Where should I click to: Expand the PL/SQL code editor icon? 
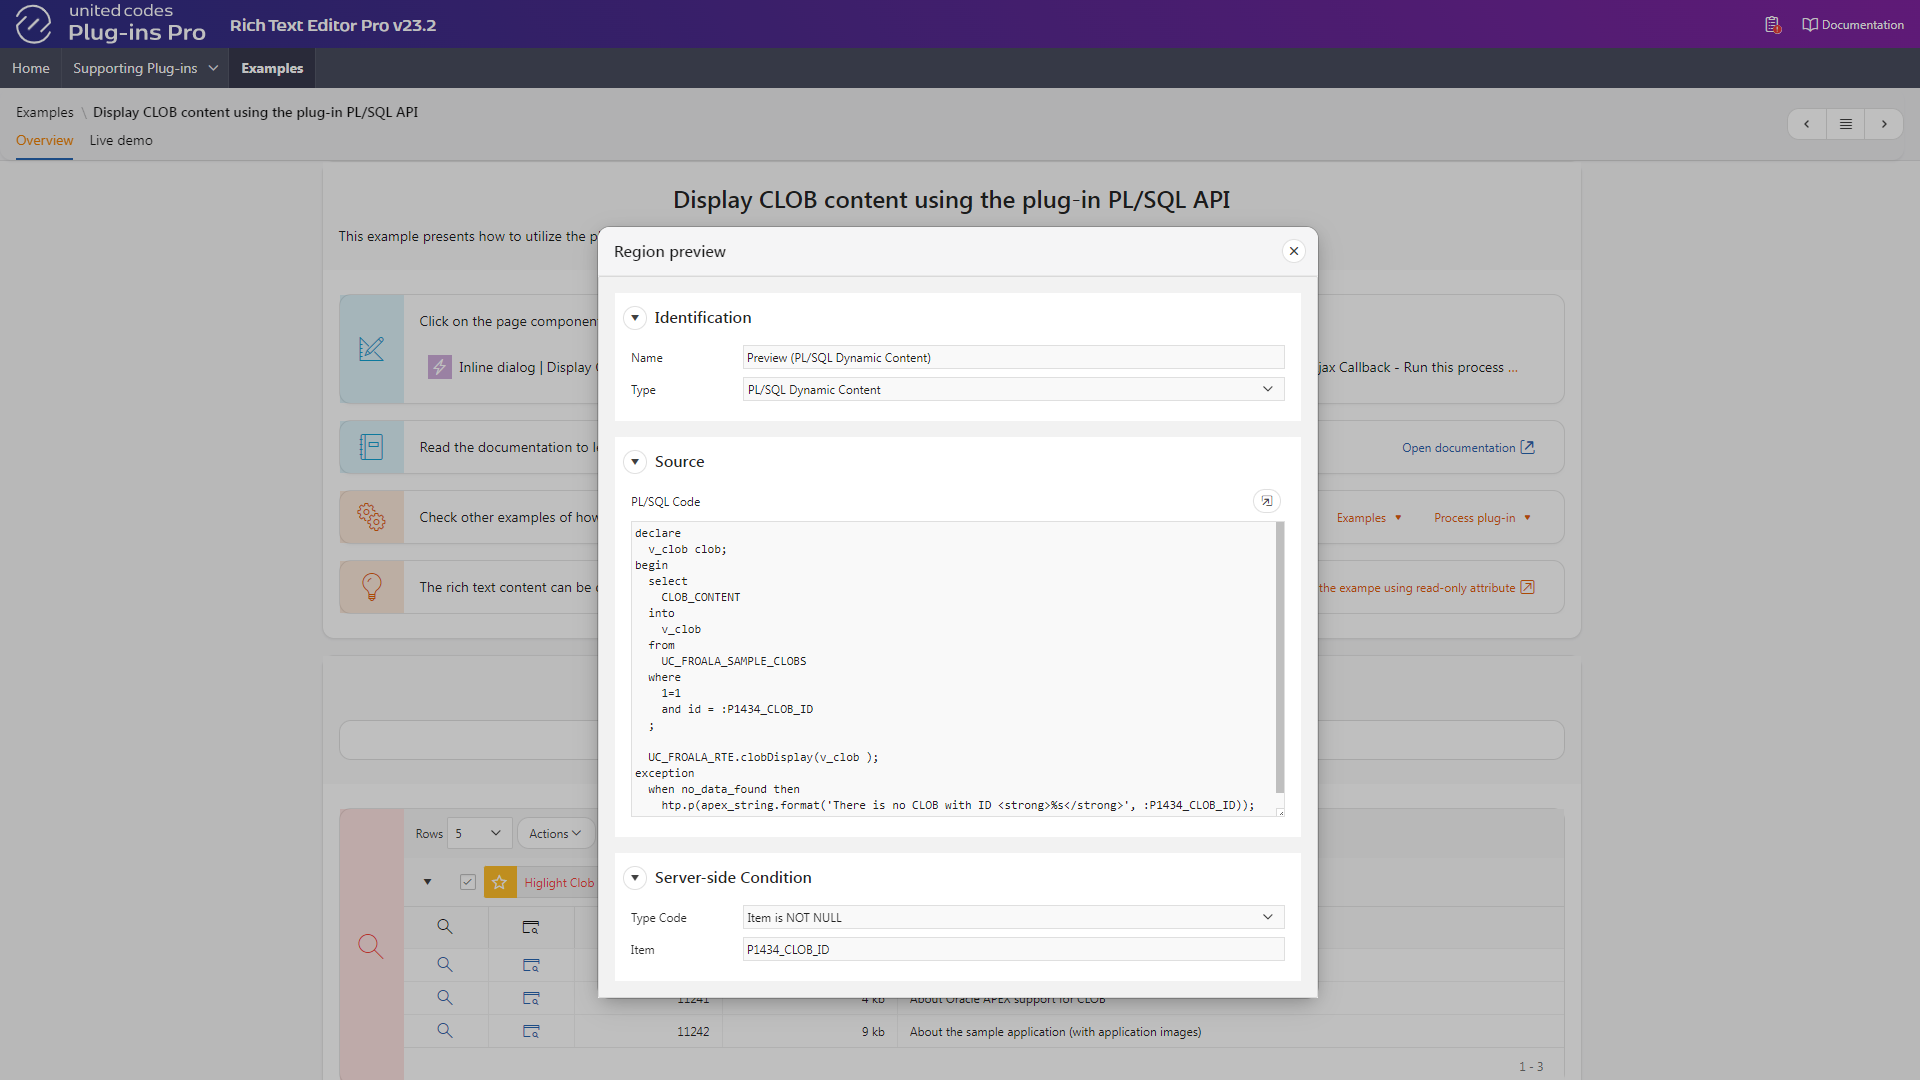pos(1267,501)
